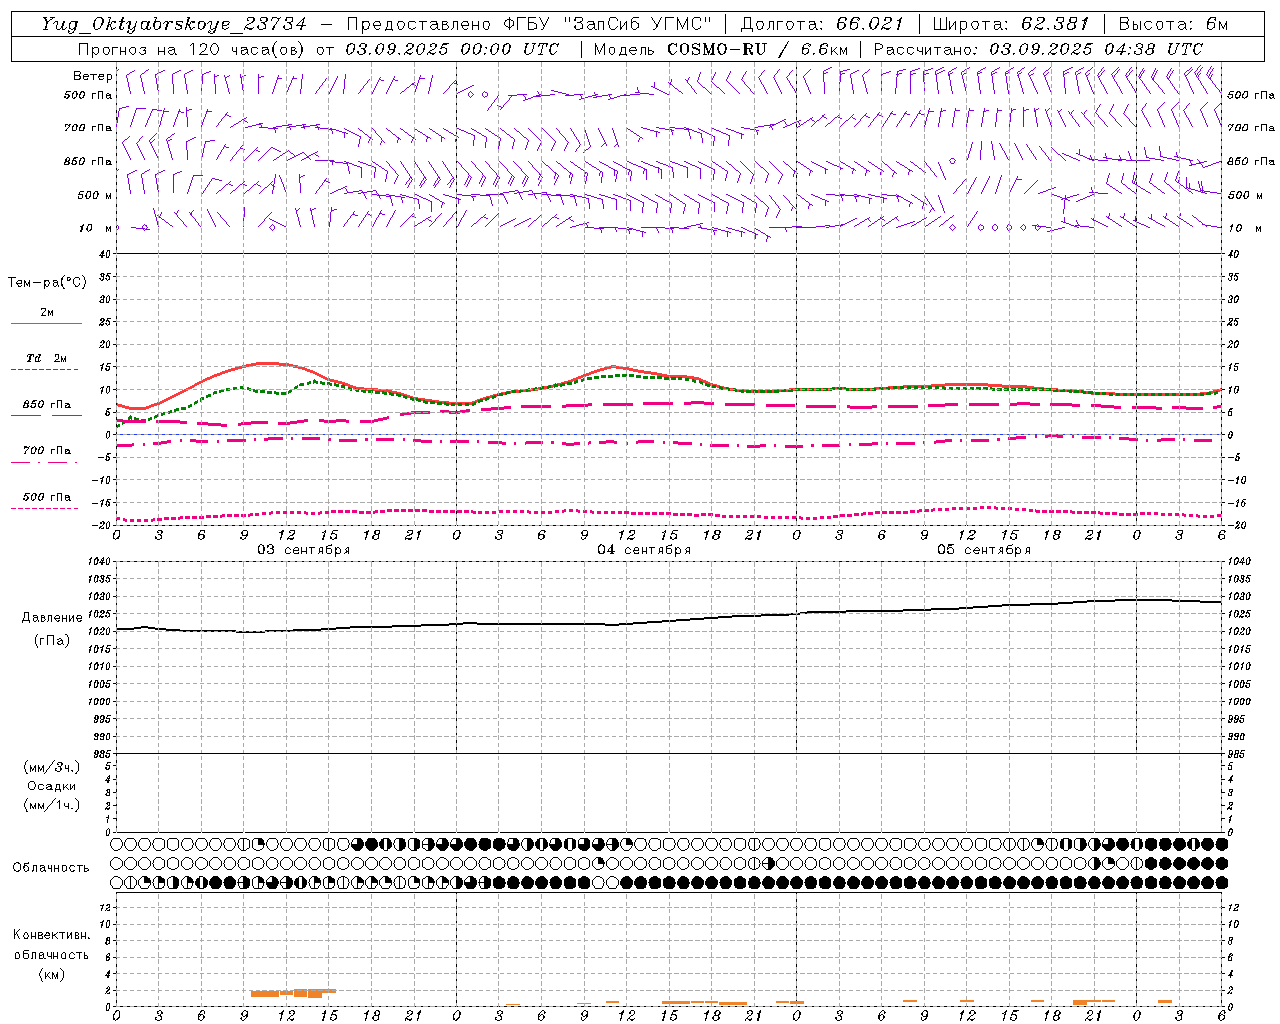Click the "Конвективн." label at bottom left
Viewport: 1280px width, 1024px height.
coord(51,935)
